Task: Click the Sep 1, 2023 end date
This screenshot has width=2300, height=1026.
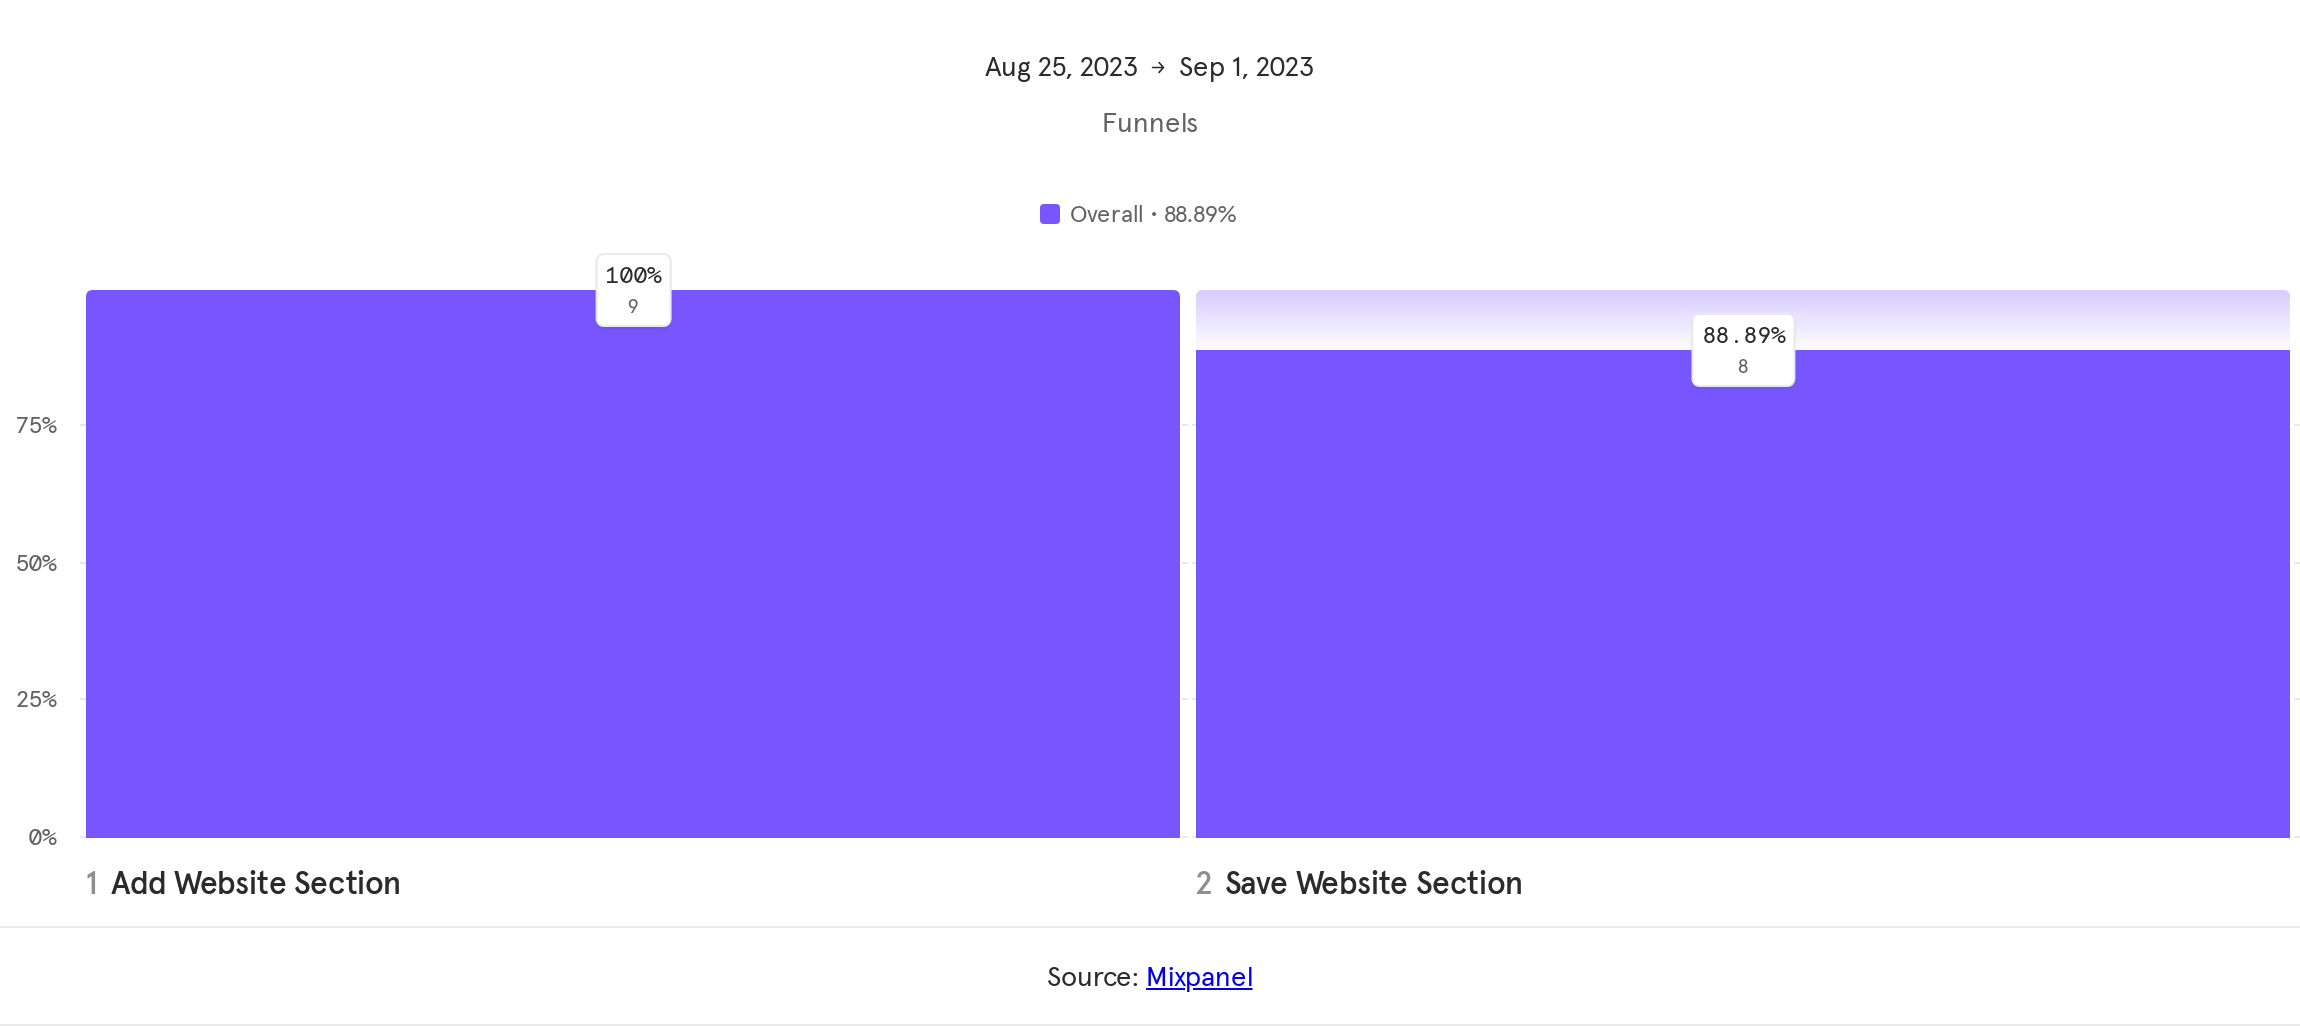Action: tap(1246, 67)
